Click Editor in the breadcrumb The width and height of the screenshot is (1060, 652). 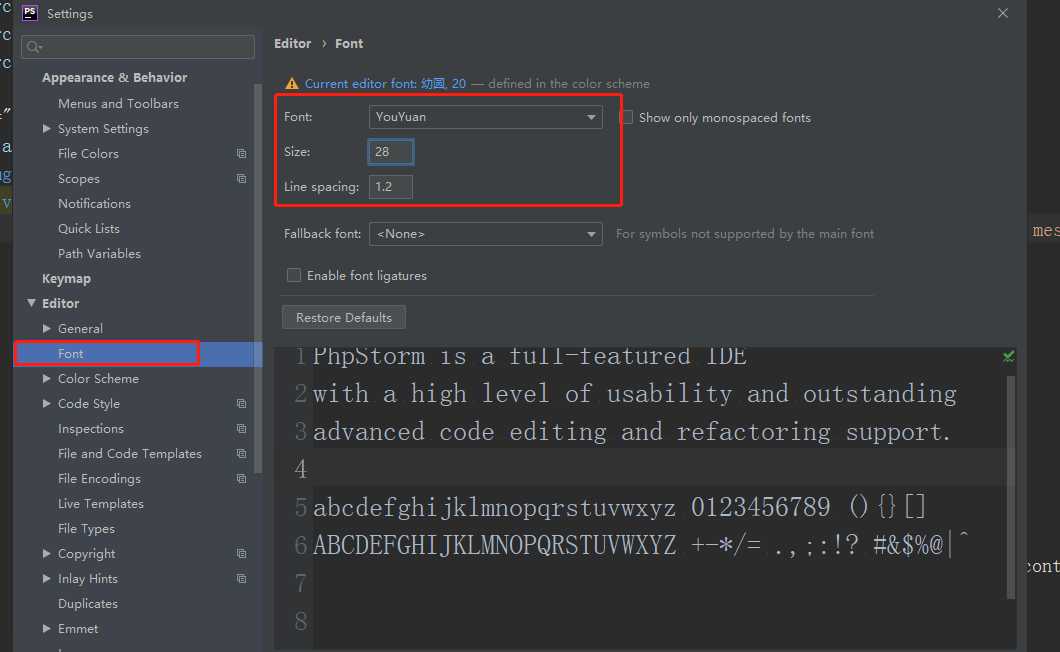[x=293, y=43]
